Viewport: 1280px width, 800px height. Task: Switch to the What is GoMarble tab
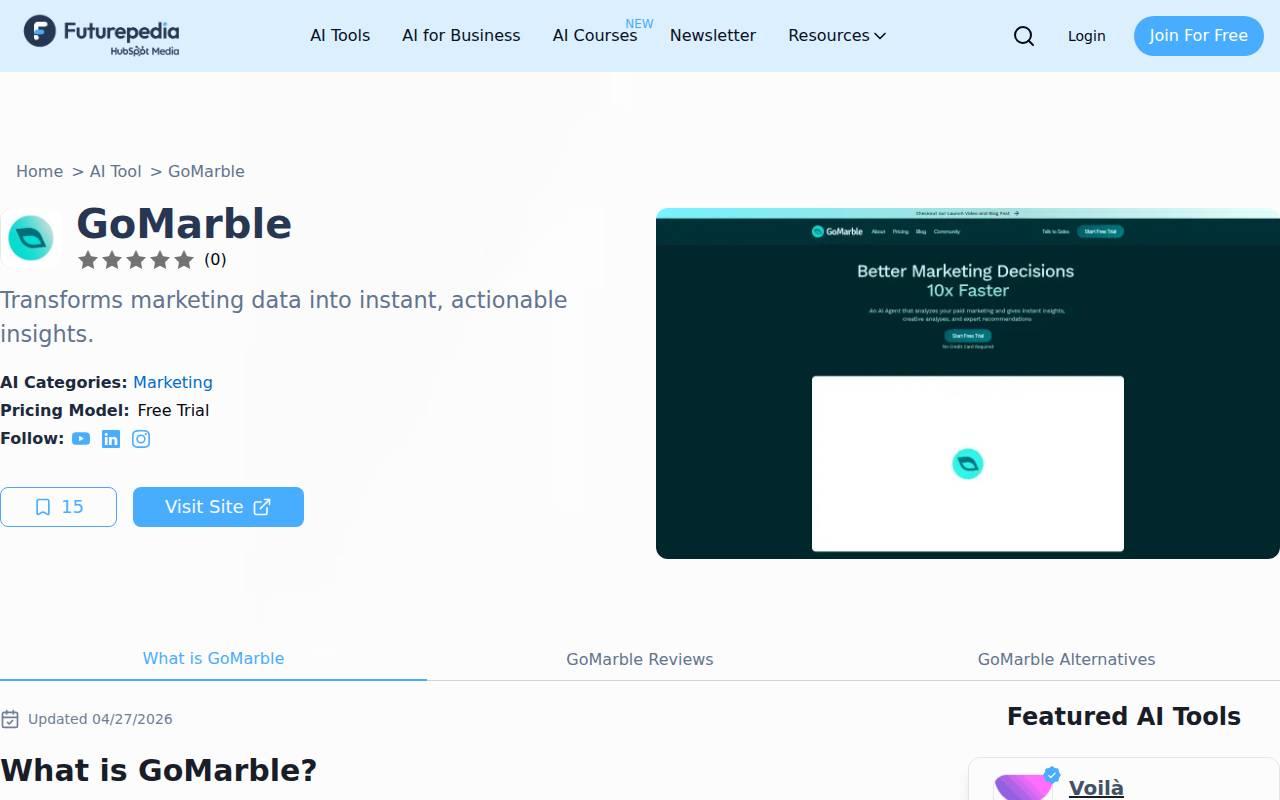pyautogui.click(x=213, y=659)
